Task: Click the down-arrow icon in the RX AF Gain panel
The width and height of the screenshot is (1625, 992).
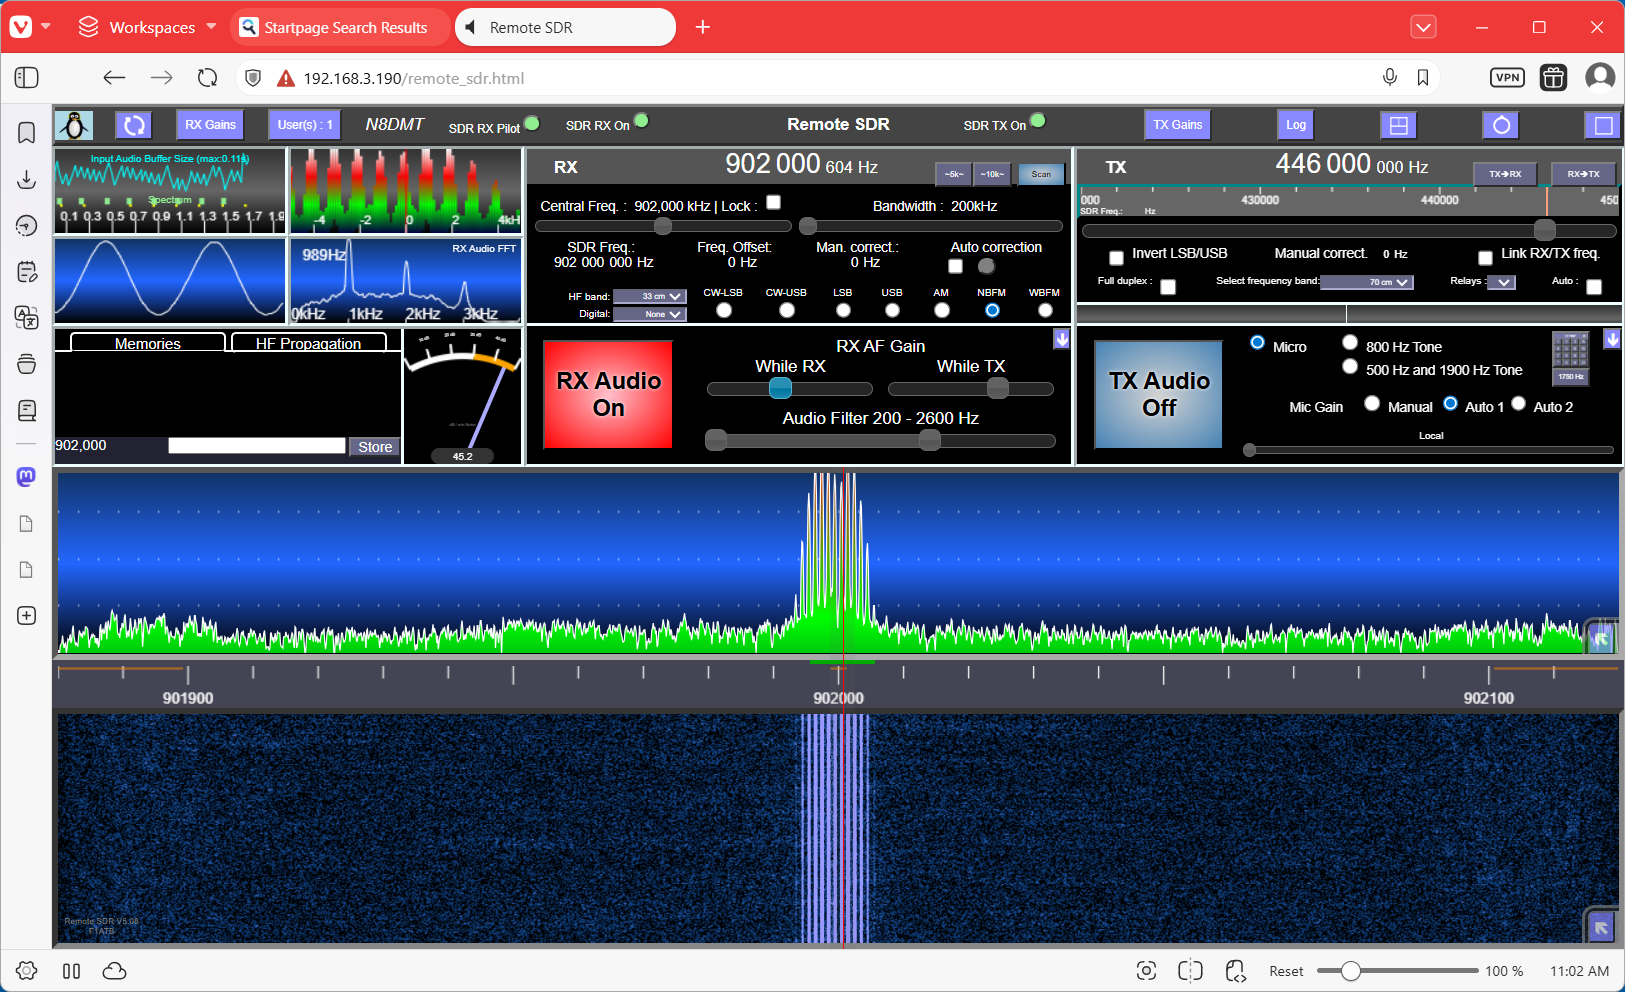Action: (x=1062, y=339)
